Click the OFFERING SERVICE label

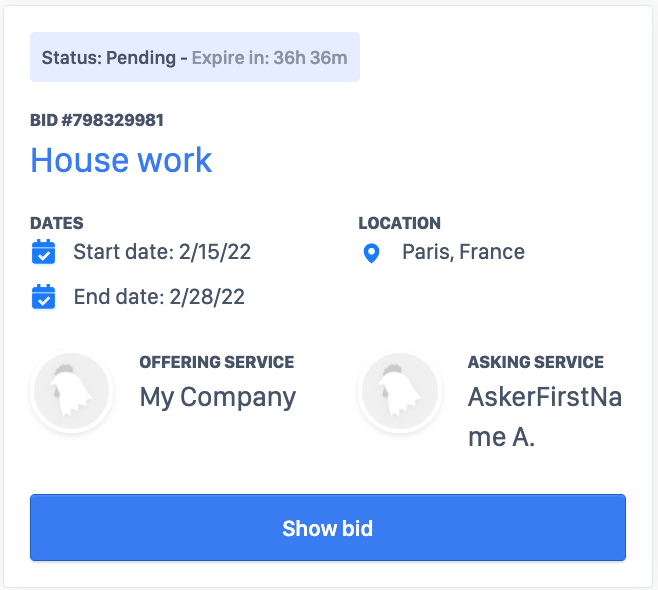pos(216,362)
